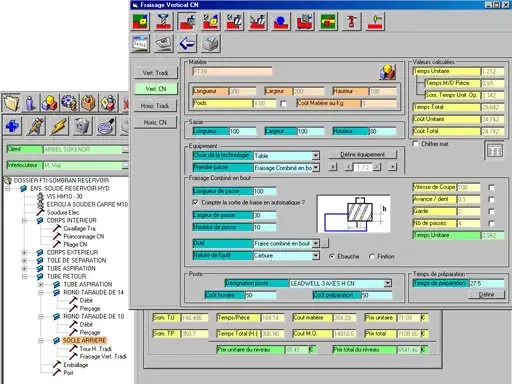Open the gears icon in dossier window

coord(69,103)
